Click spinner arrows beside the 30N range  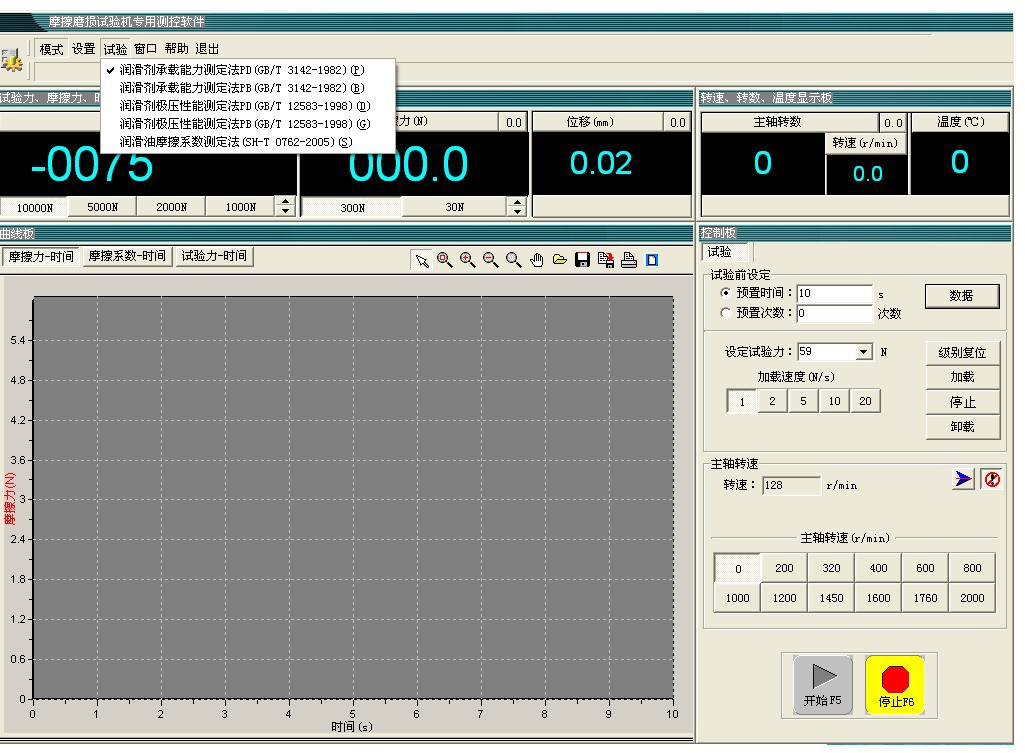click(517, 207)
